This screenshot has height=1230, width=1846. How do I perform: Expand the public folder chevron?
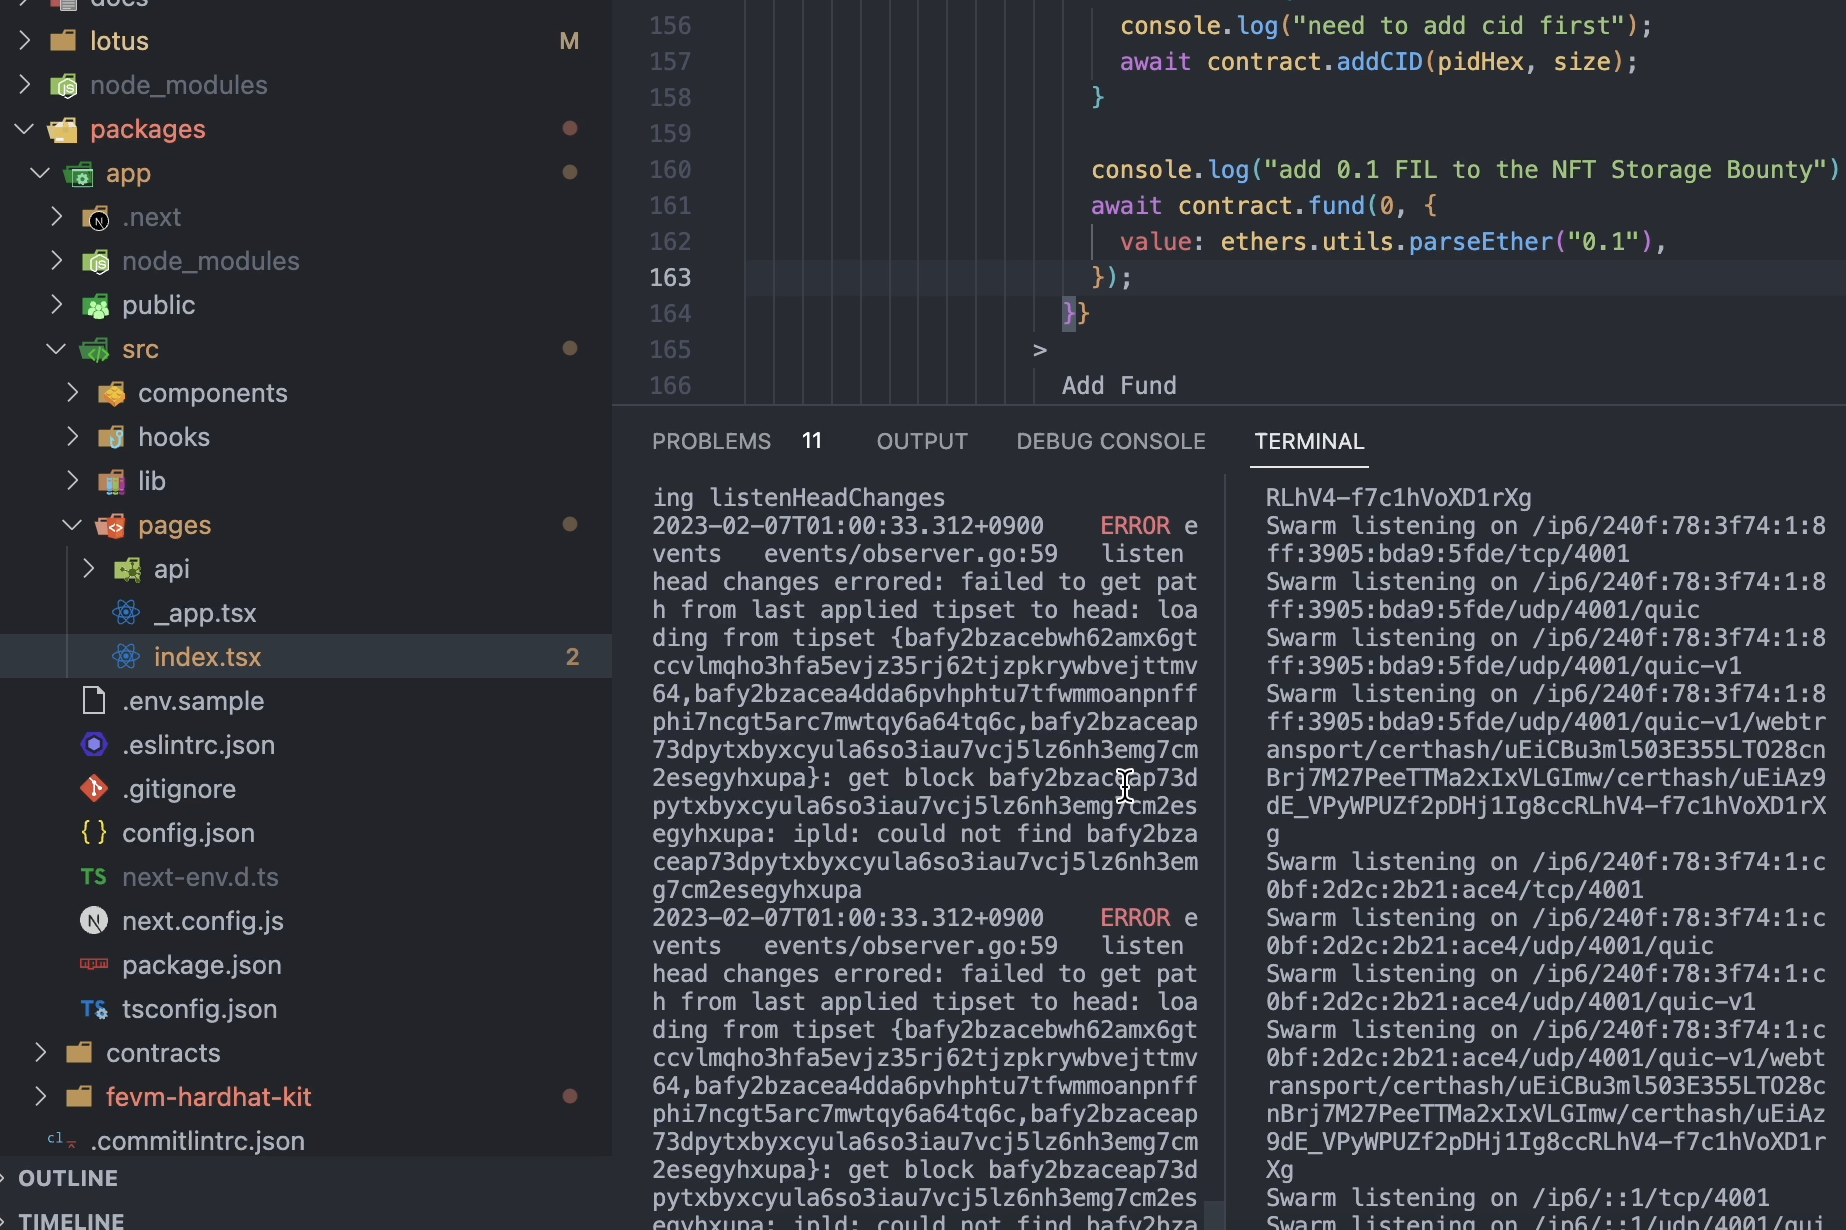pyautogui.click(x=57, y=305)
